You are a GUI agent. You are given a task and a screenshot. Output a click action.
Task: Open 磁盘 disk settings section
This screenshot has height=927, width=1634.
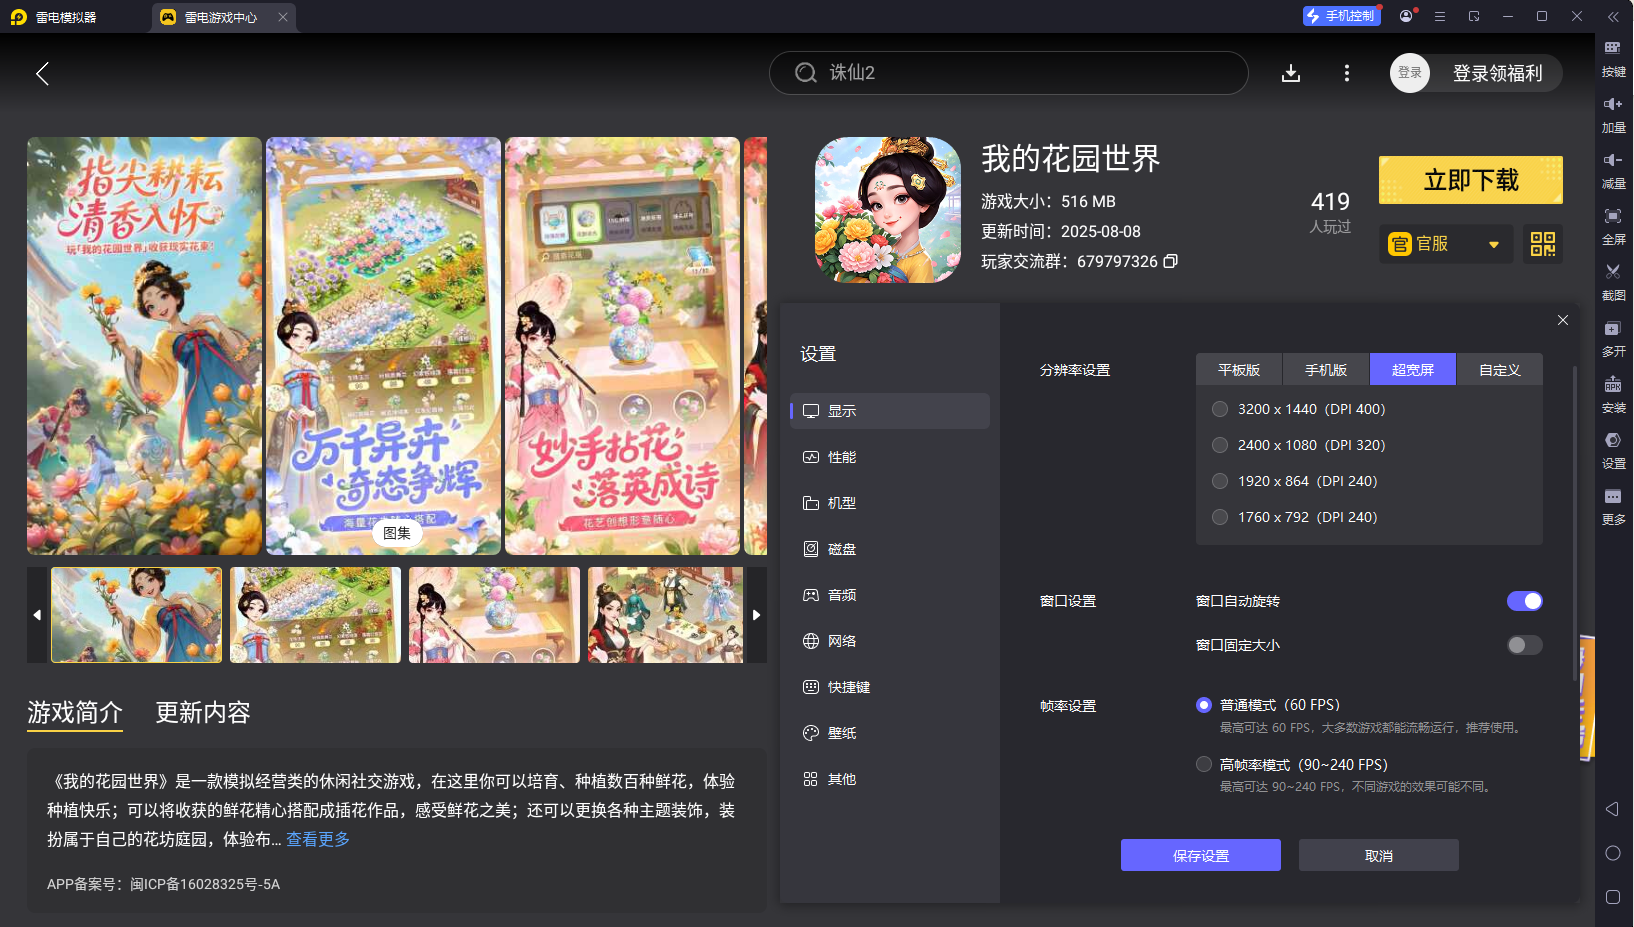(x=890, y=549)
